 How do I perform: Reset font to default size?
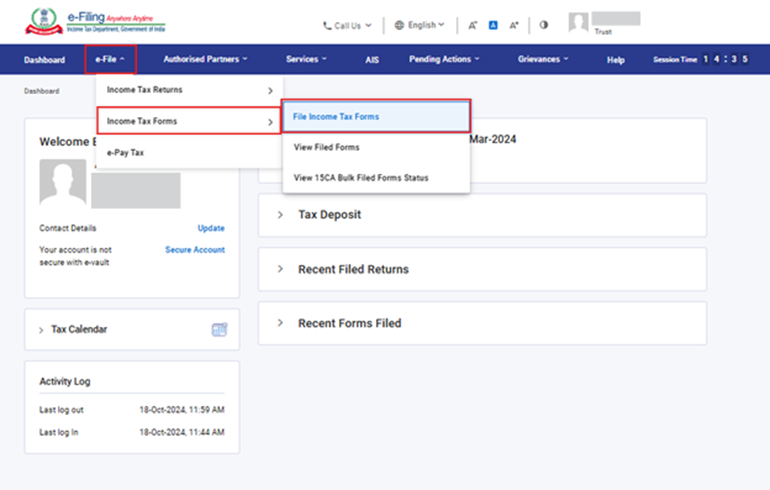click(x=493, y=24)
